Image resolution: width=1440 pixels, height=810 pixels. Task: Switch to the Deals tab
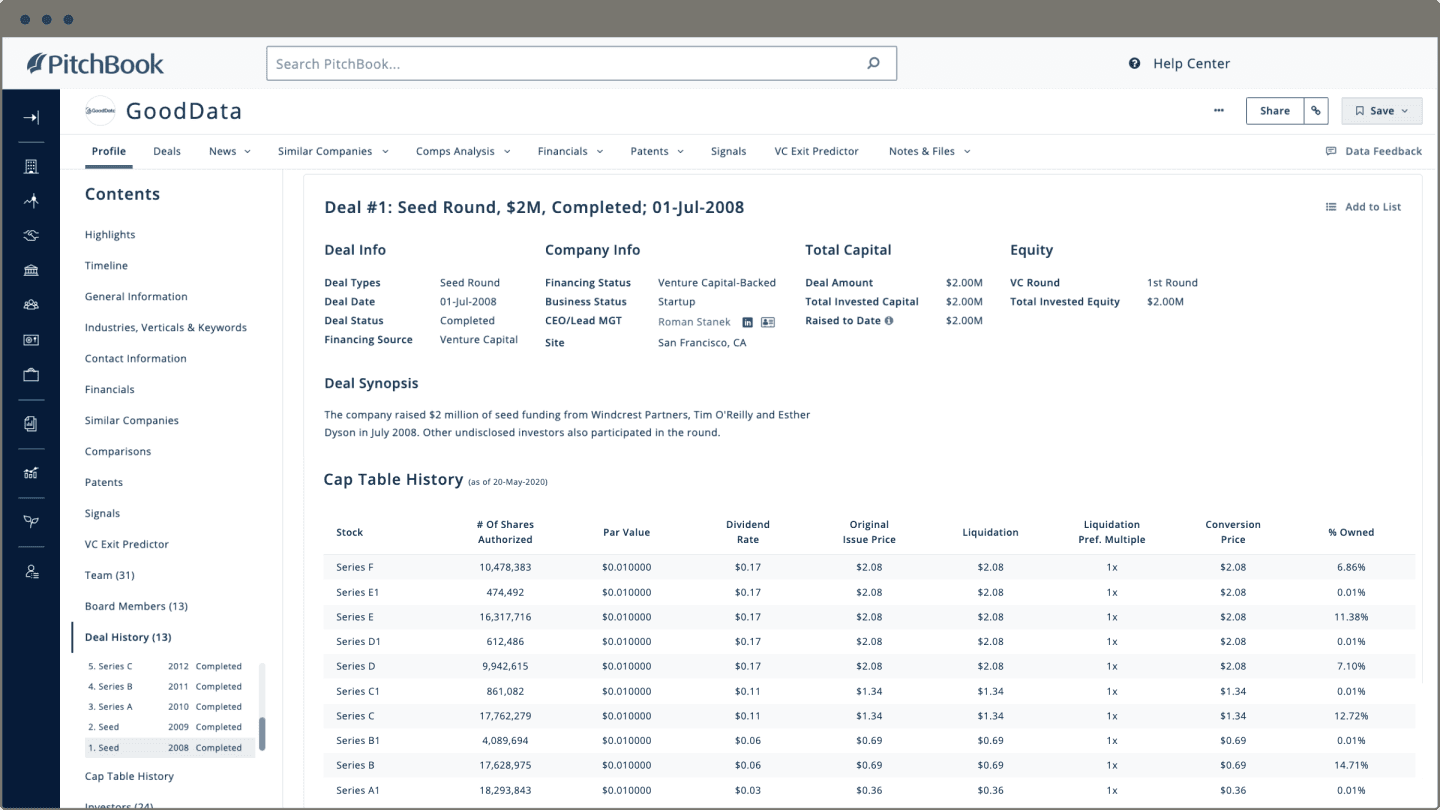click(x=167, y=151)
